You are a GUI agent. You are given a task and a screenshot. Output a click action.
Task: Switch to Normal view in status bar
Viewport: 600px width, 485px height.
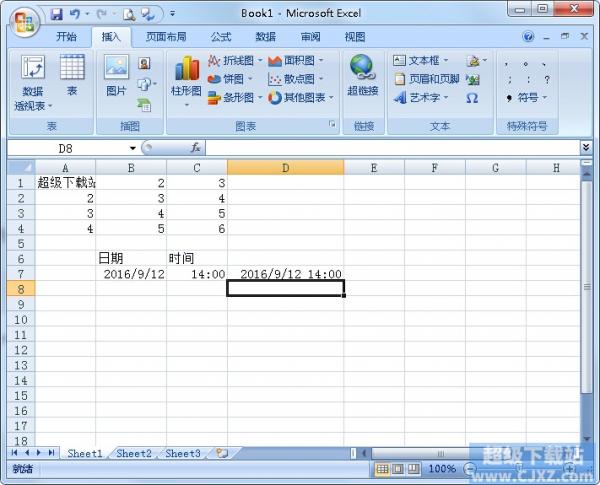[x=382, y=468]
